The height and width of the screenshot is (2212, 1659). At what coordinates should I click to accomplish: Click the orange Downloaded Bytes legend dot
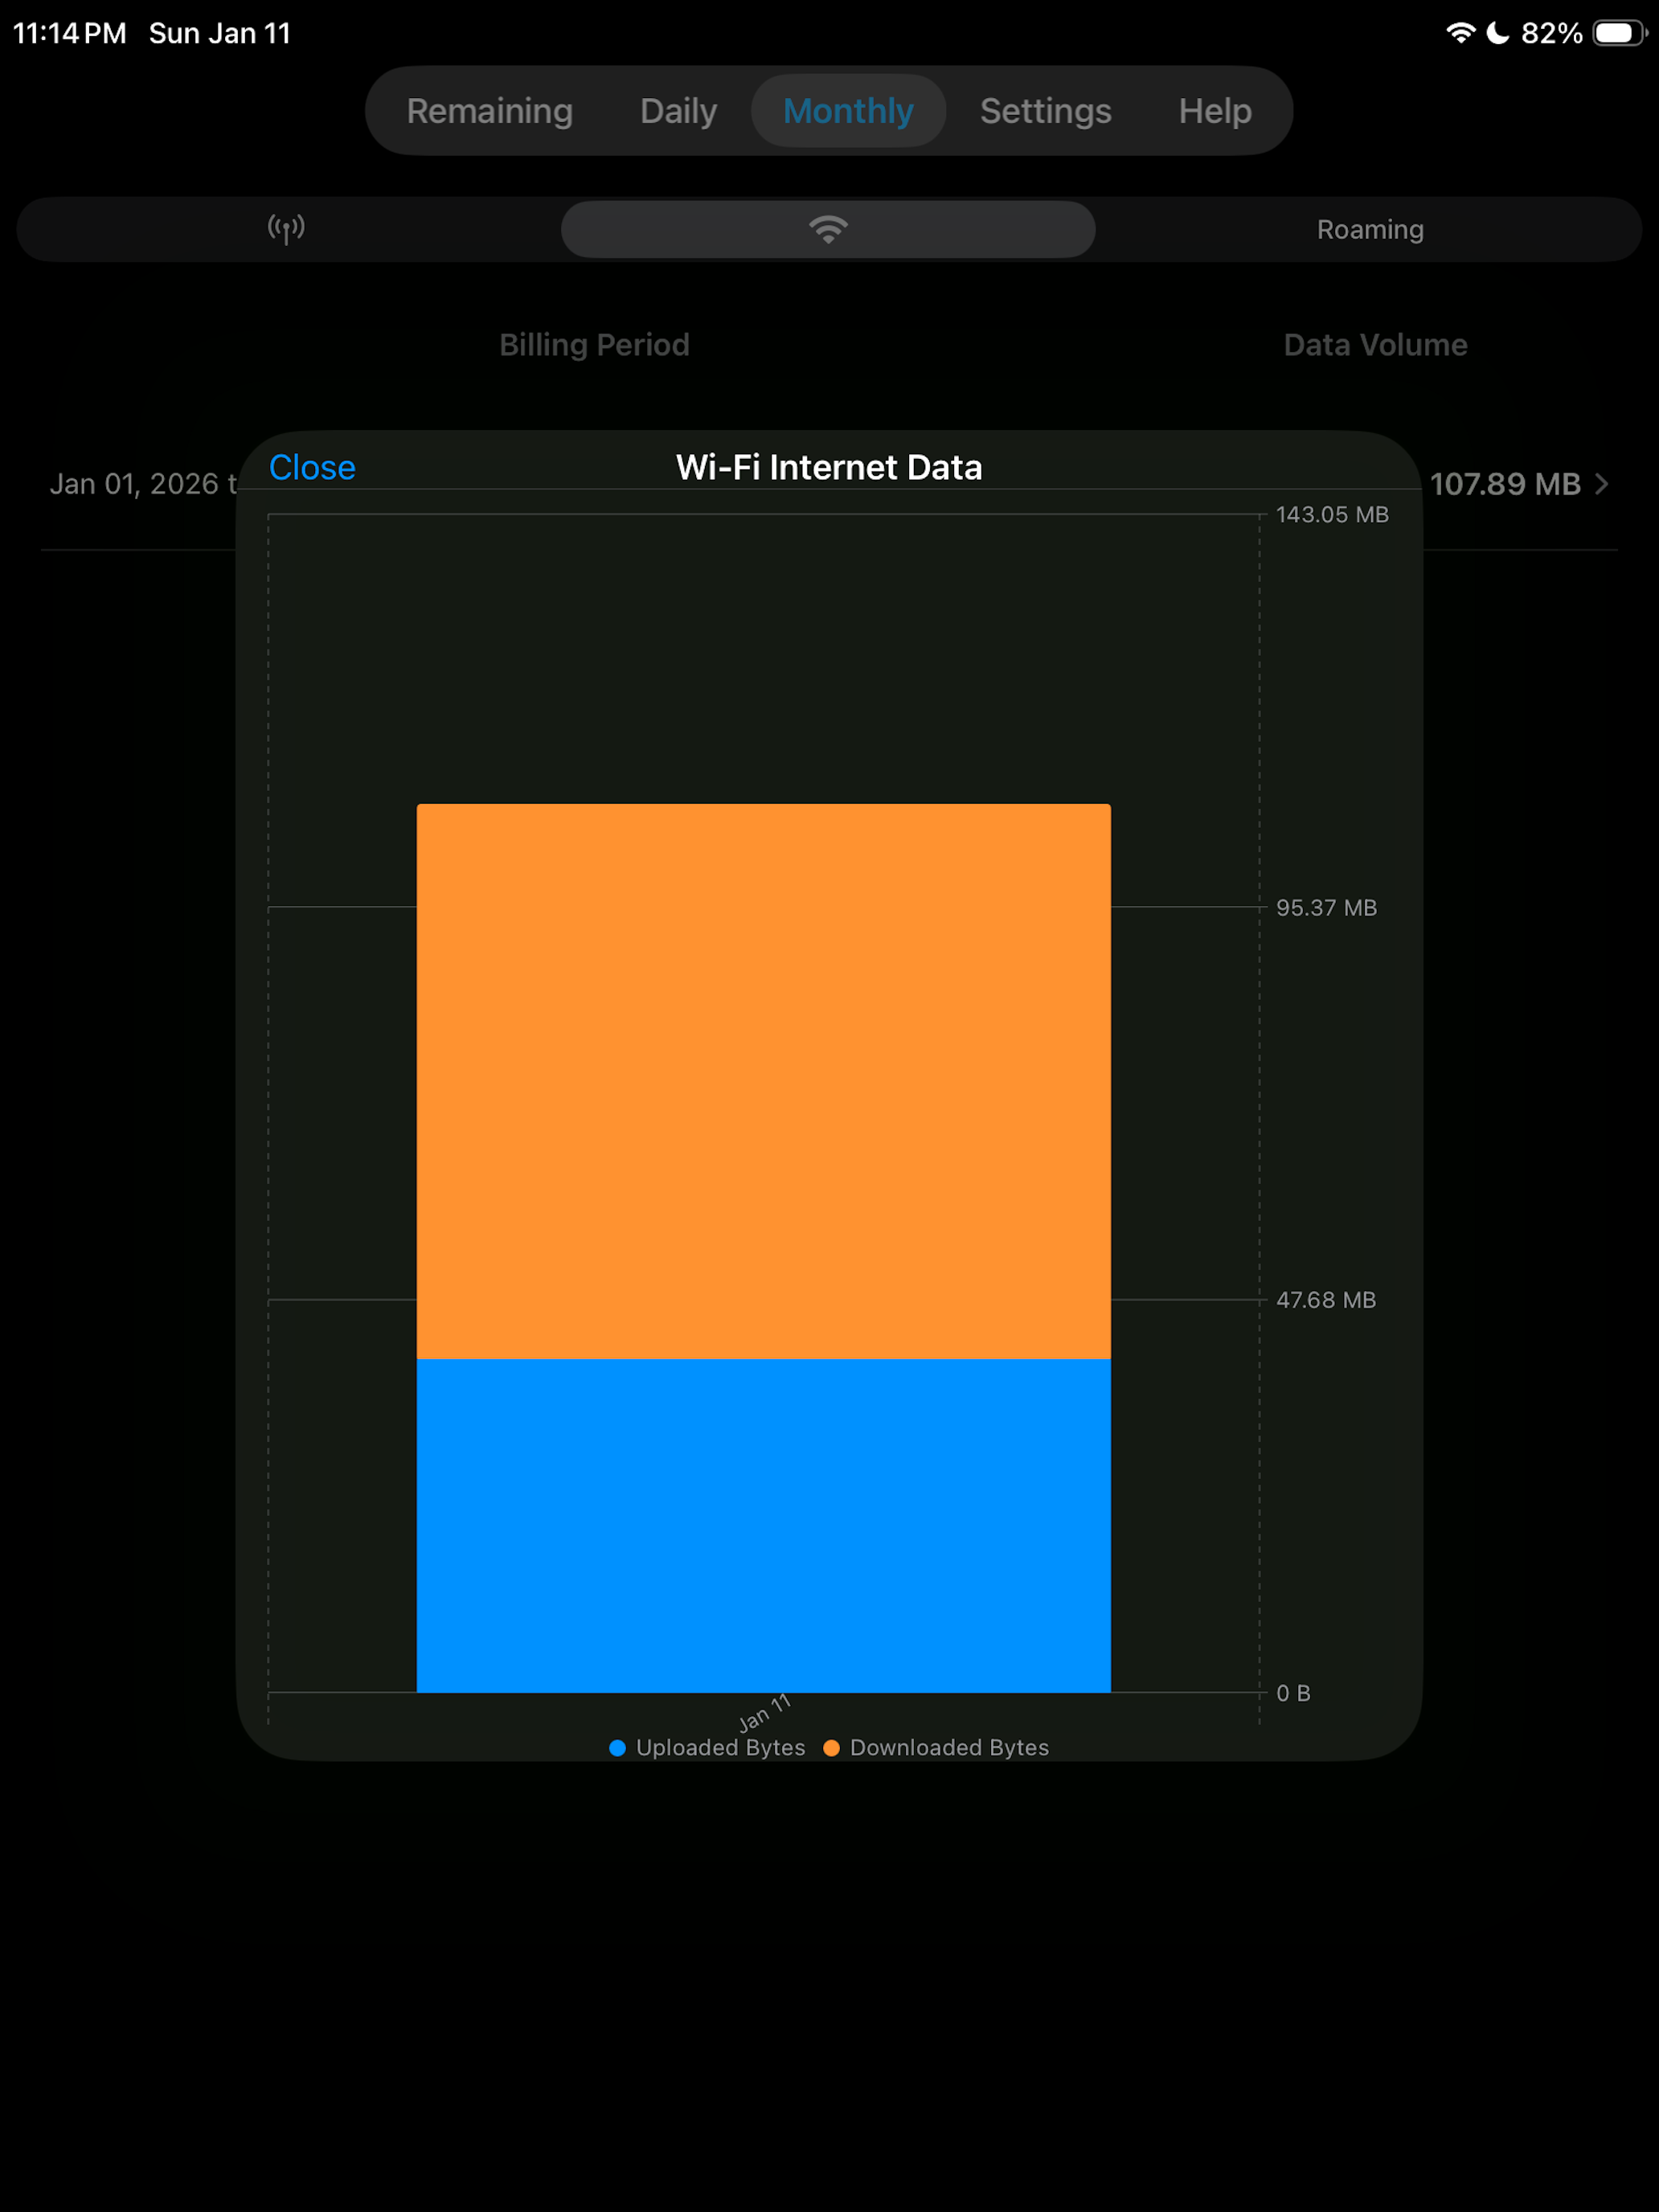[x=831, y=1748]
